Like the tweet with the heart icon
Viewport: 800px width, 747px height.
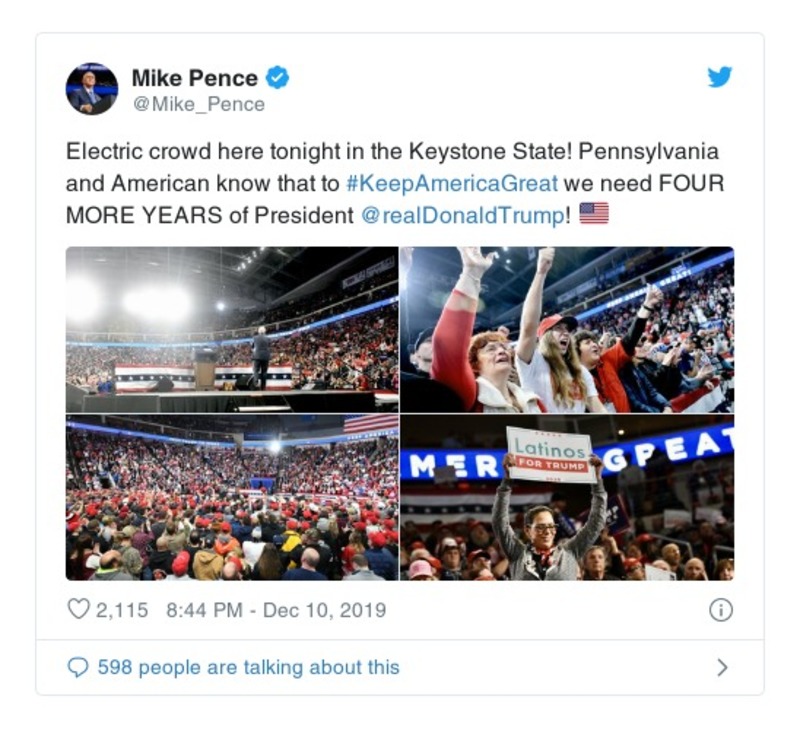pyautogui.click(x=78, y=610)
